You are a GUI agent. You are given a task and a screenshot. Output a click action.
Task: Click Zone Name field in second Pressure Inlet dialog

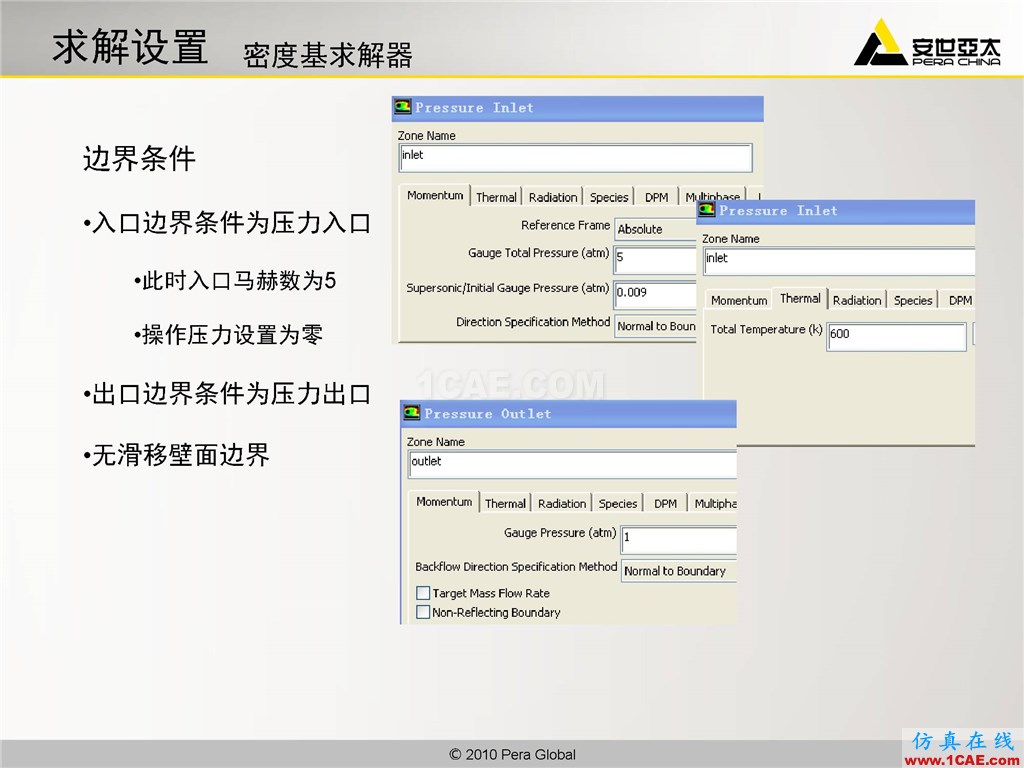point(839,261)
